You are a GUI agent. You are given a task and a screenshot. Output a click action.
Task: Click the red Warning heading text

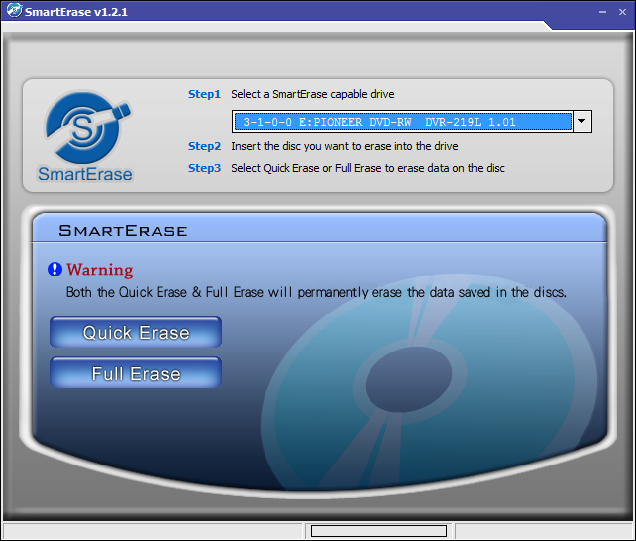pyautogui.click(x=100, y=270)
